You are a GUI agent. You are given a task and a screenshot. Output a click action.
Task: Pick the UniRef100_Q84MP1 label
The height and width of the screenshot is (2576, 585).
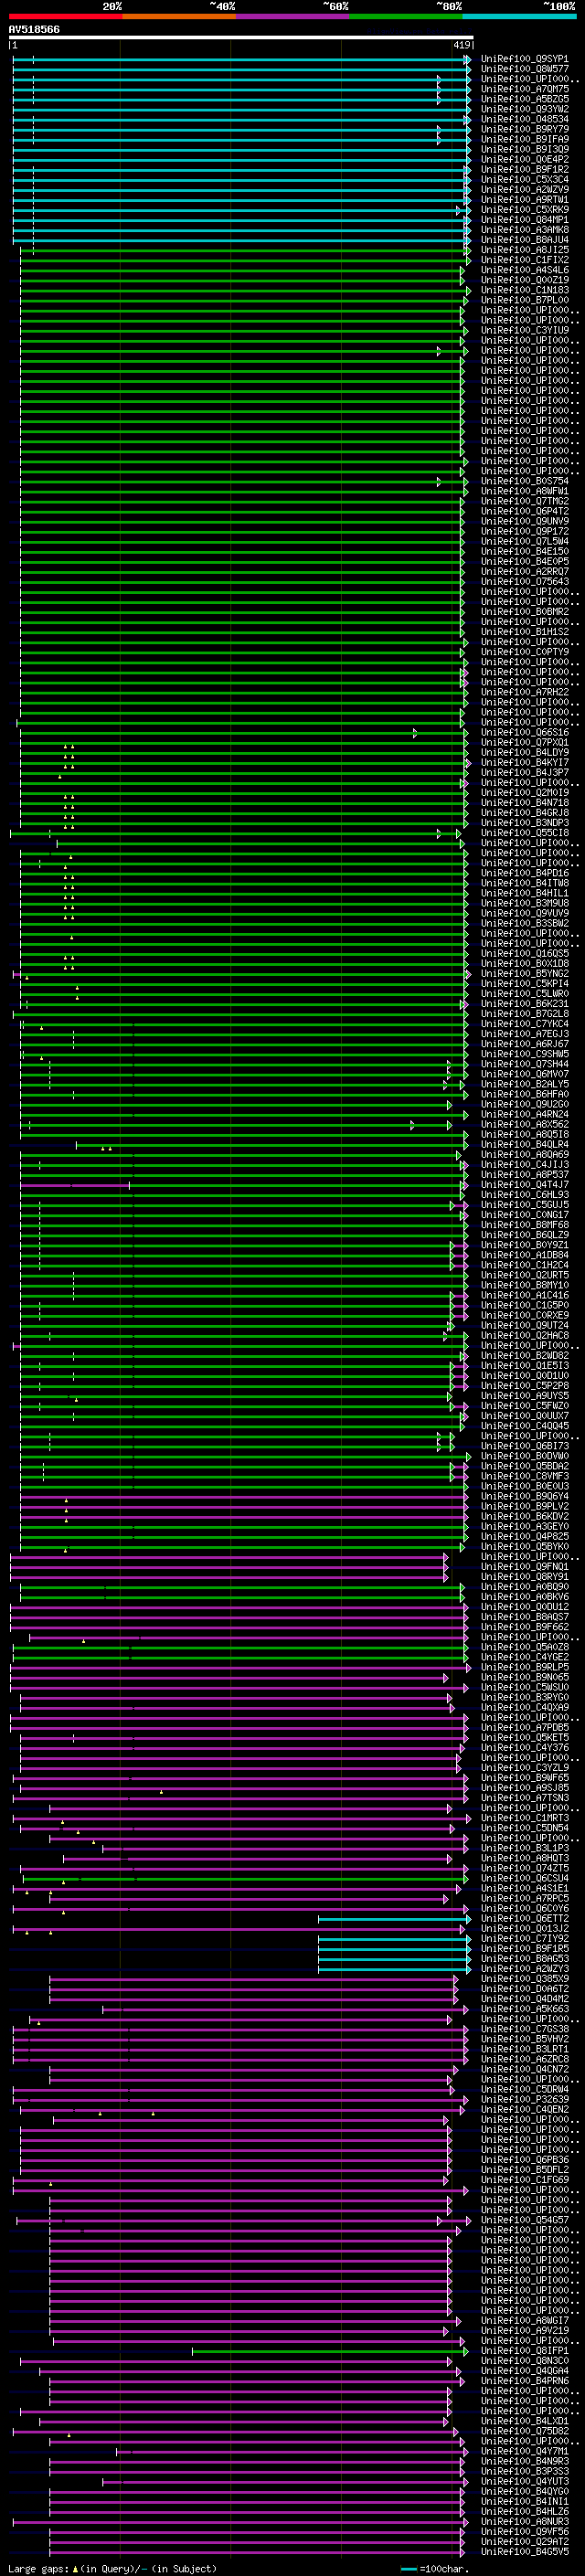tap(524, 220)
